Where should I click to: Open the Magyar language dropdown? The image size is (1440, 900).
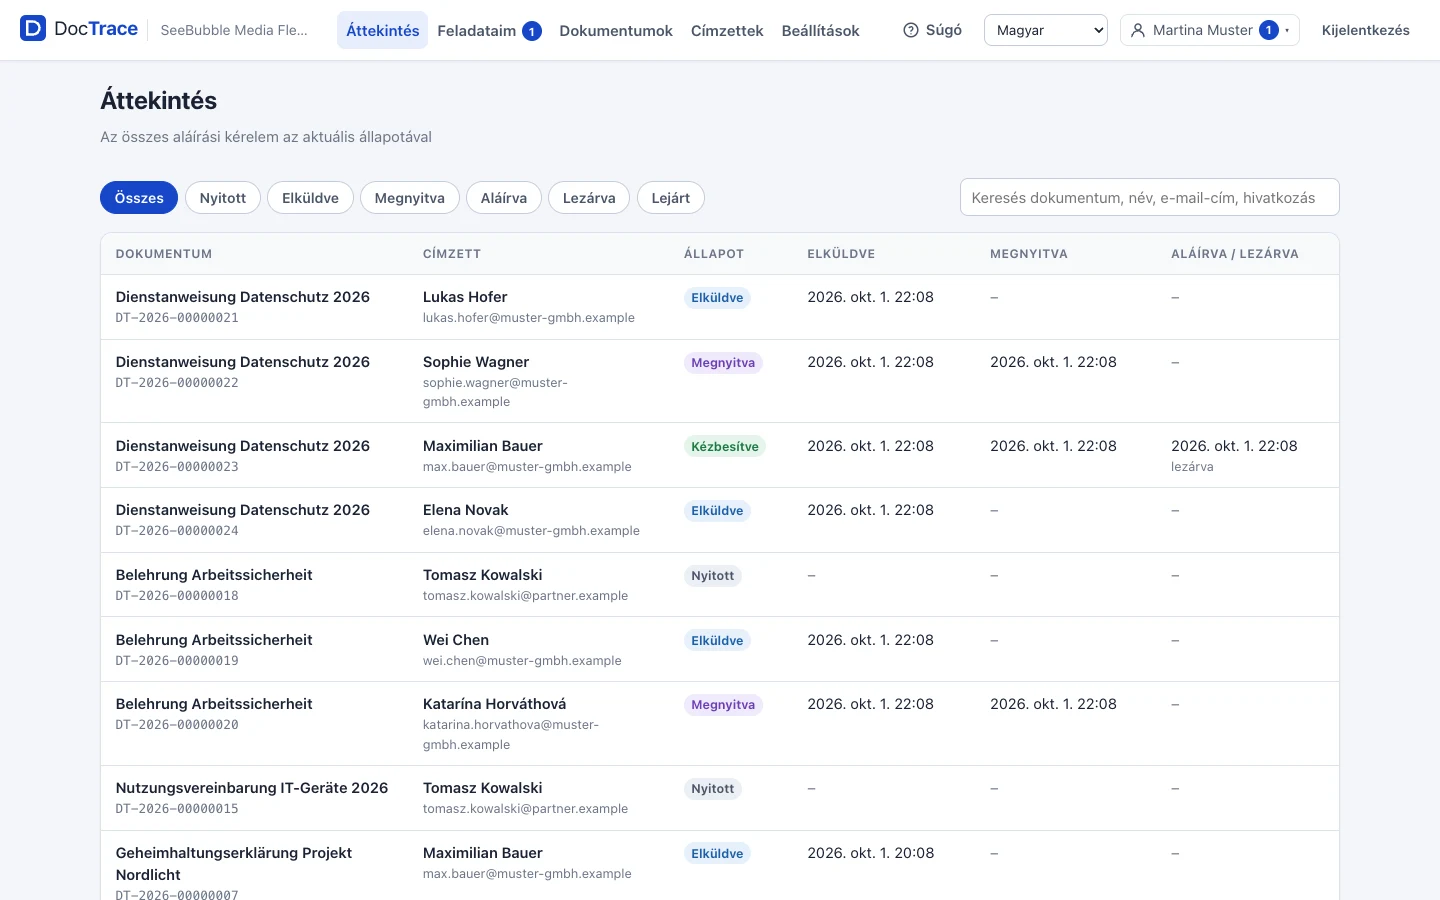1046,30
